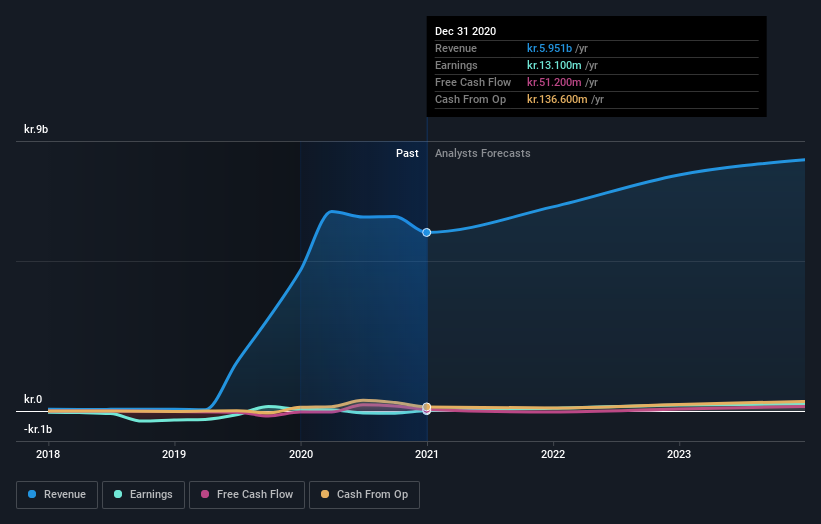821x524 pixels.
Task: Click the Cash From Op marker at 2021
Action: (x=427, y=407)
